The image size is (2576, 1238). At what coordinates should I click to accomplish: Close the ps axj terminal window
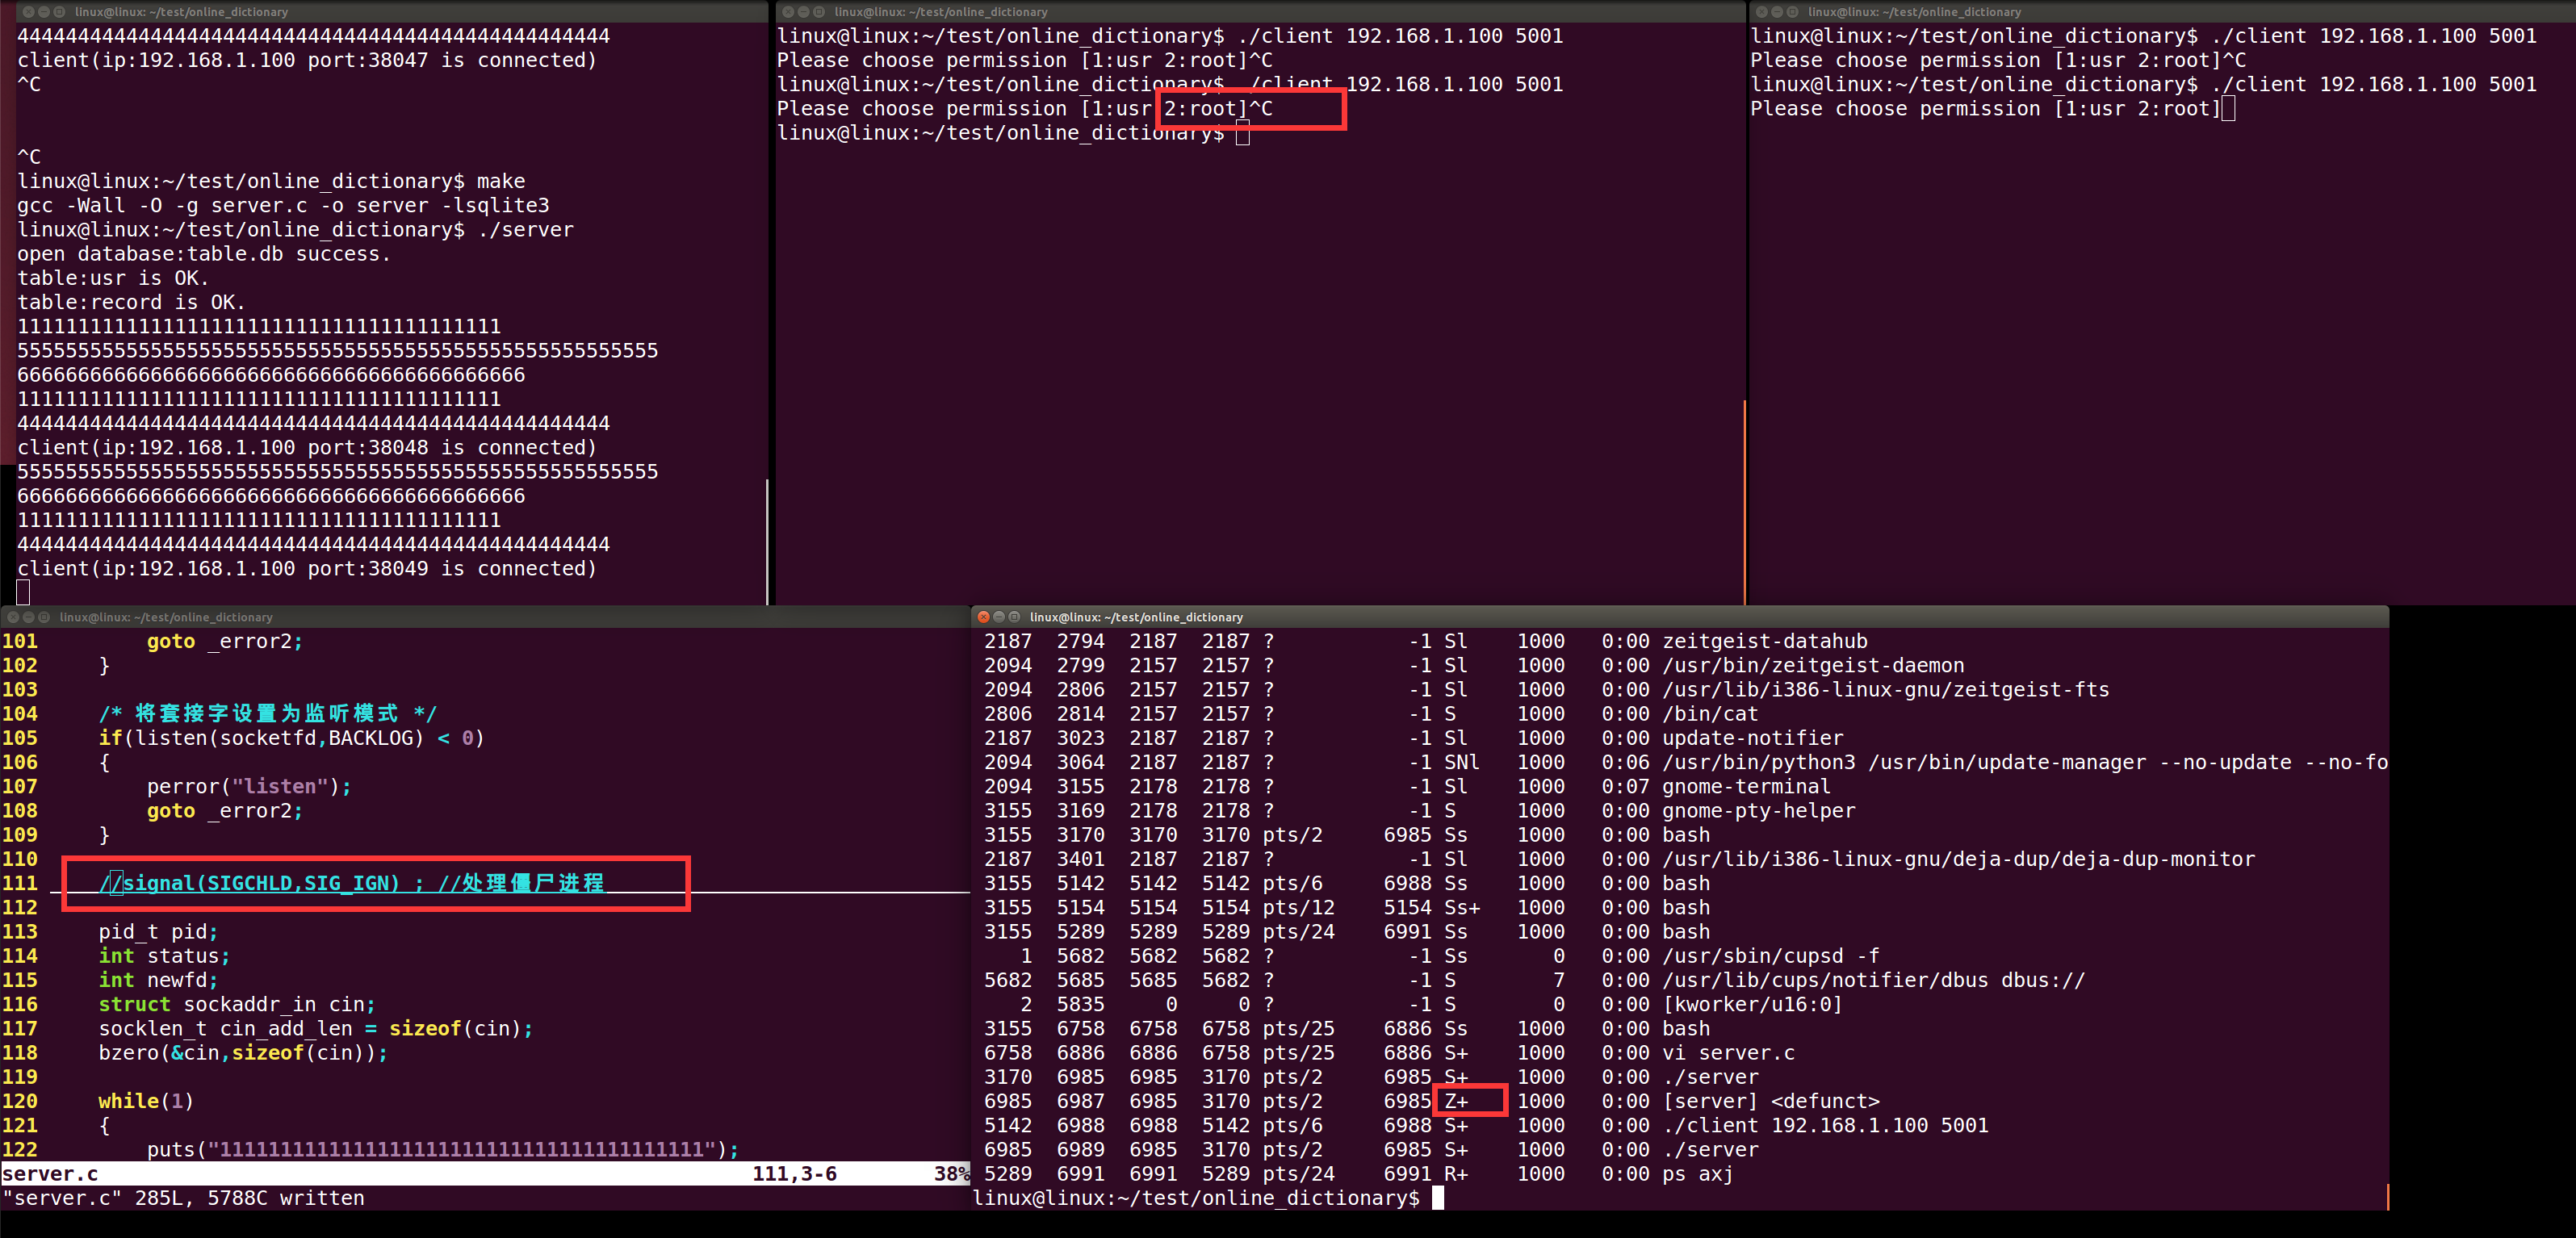[983, 617]
